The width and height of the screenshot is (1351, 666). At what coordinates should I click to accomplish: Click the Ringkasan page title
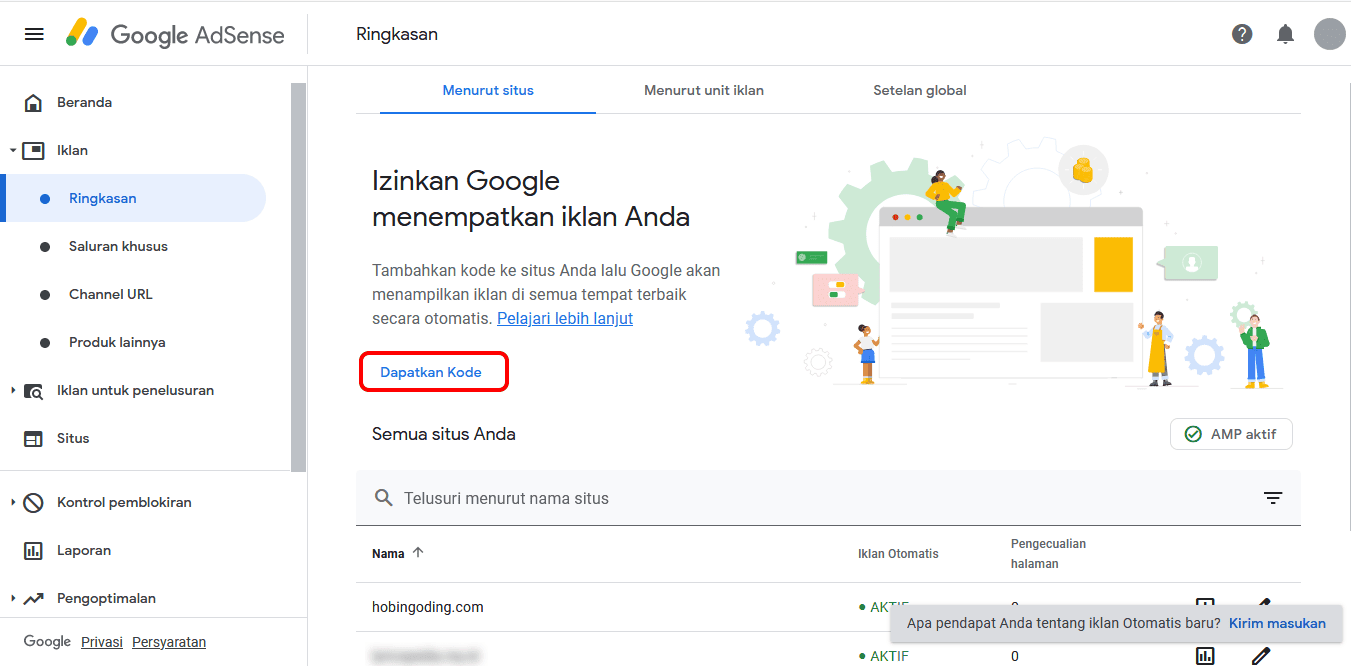point(397,34)
